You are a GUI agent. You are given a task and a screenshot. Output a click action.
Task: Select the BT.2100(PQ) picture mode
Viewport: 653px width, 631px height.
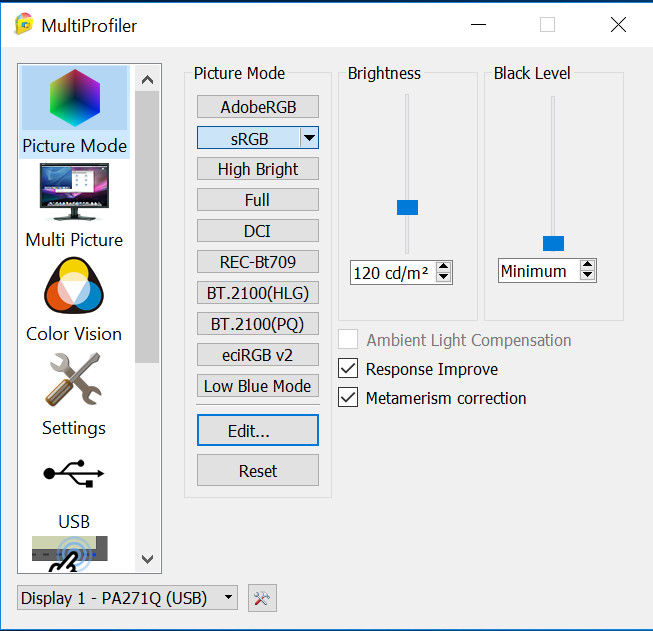point(258,324)
